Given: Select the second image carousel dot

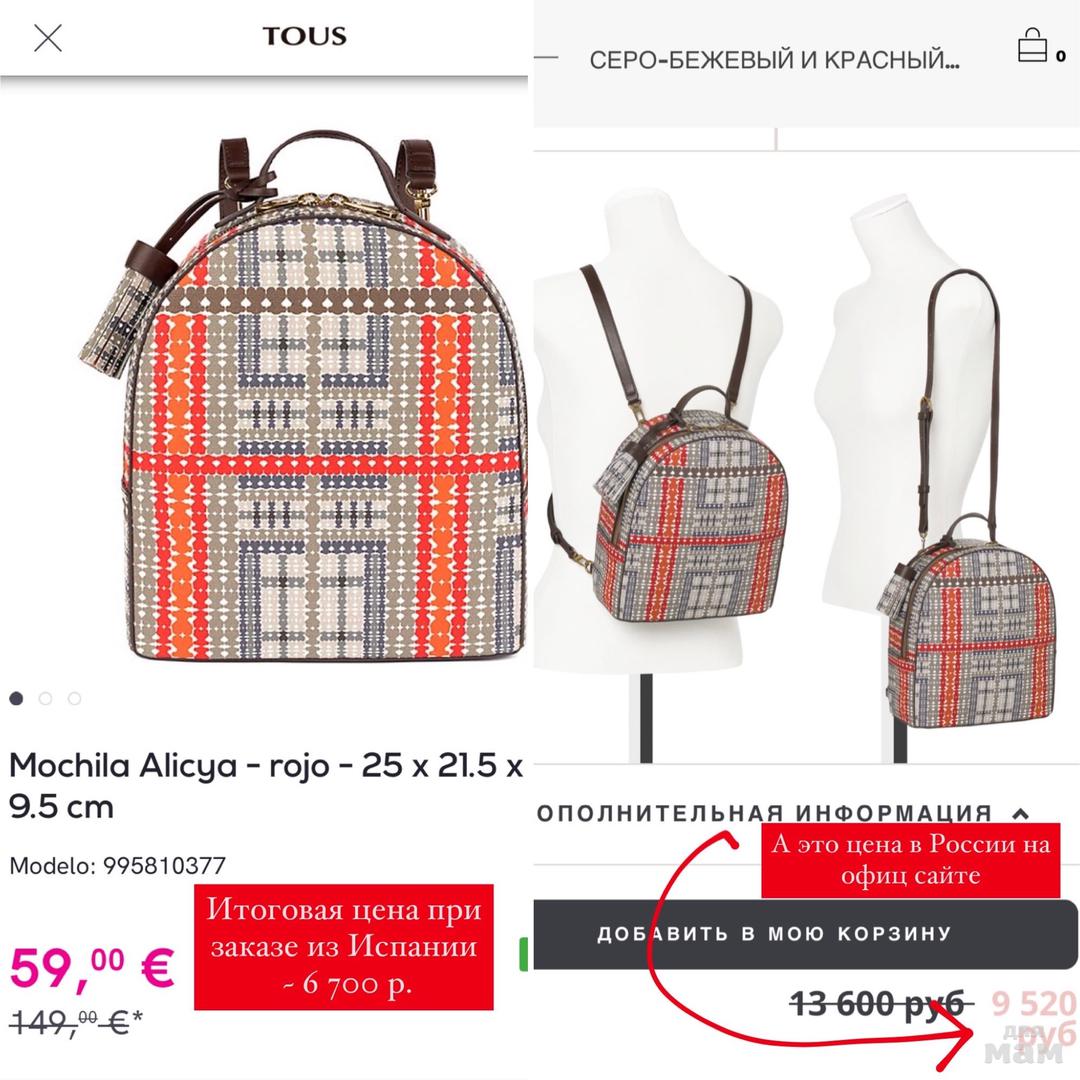Looking at the screenshot, I should pos(45,698).
